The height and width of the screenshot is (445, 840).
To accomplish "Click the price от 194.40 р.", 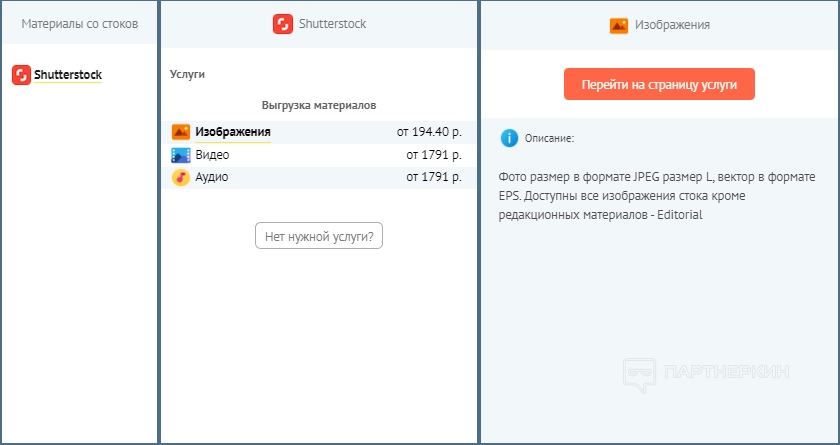I will click(428, 132).
